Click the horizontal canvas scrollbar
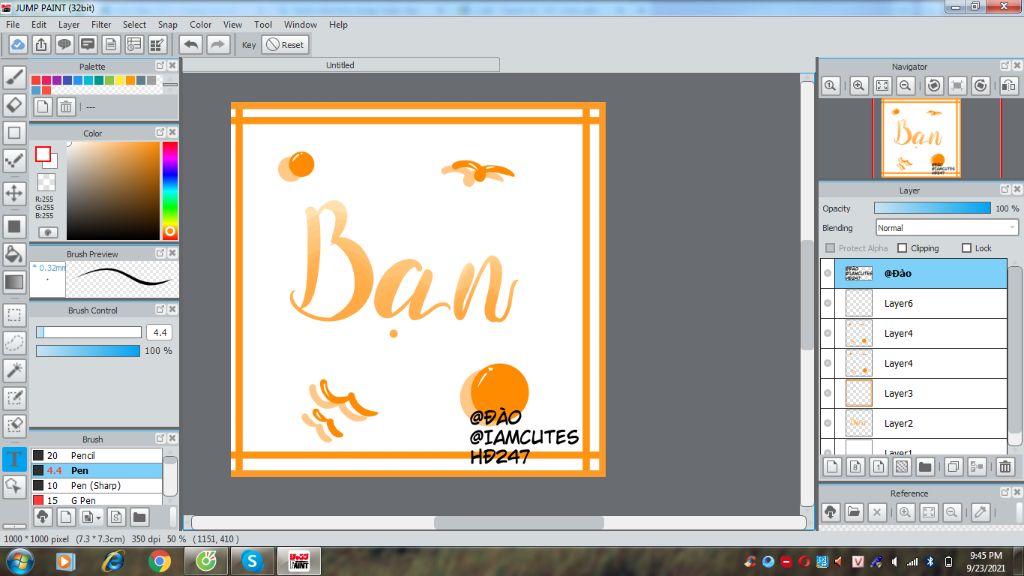 click(x=519, y=522)
